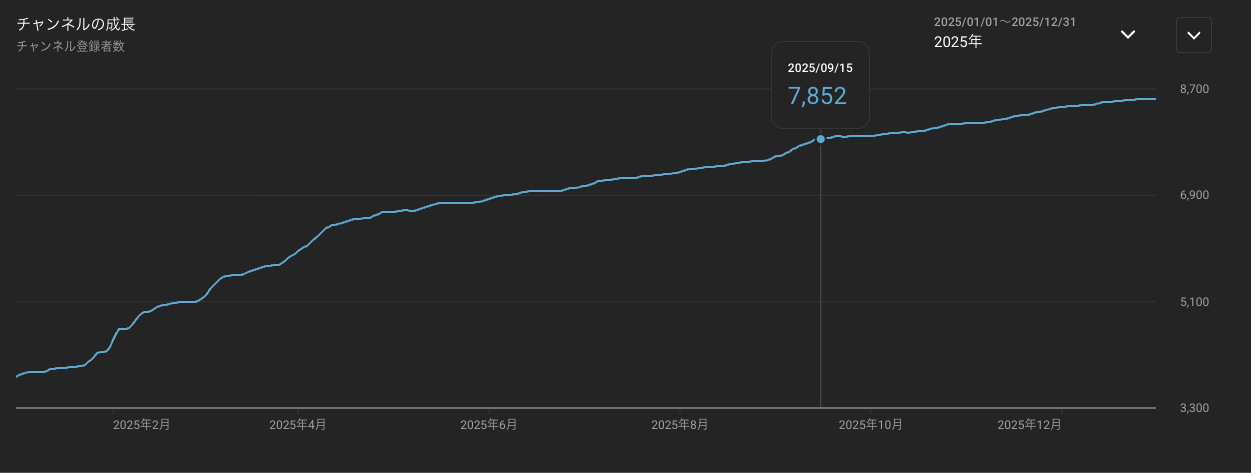
Task: Click the 2025年4月 x-axis label
Action: [298, 425]
